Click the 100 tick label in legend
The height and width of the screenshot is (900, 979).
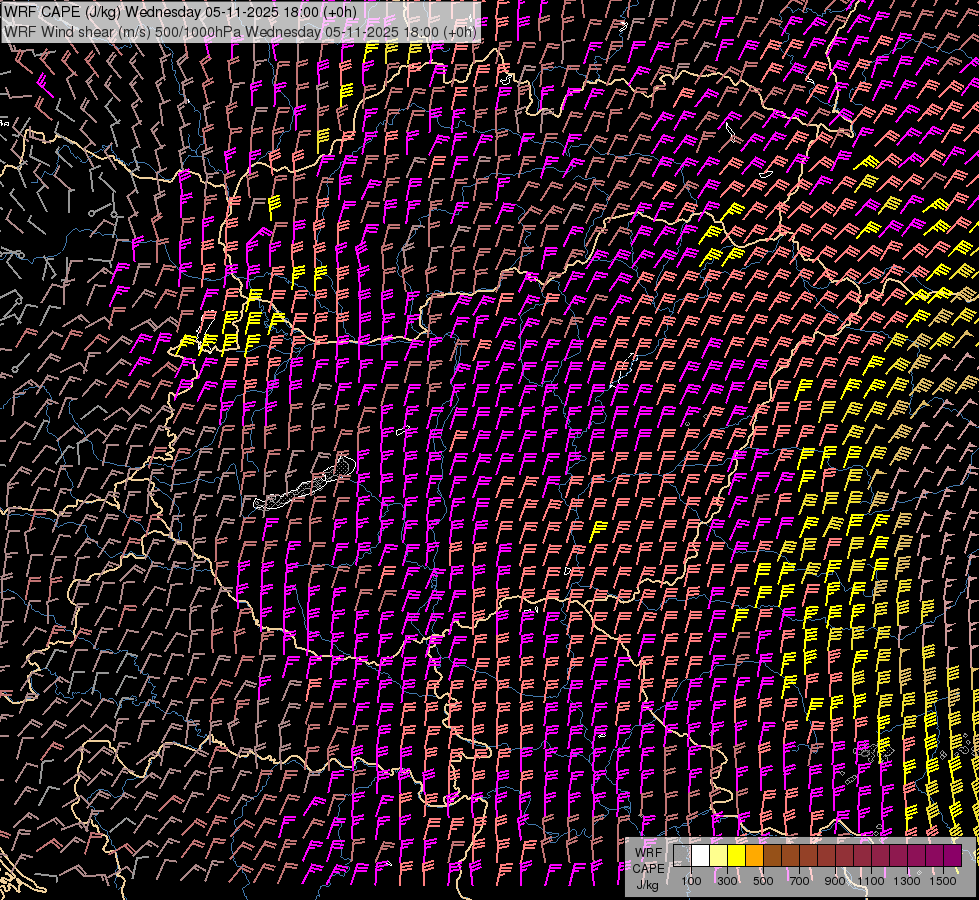[691, 881]
